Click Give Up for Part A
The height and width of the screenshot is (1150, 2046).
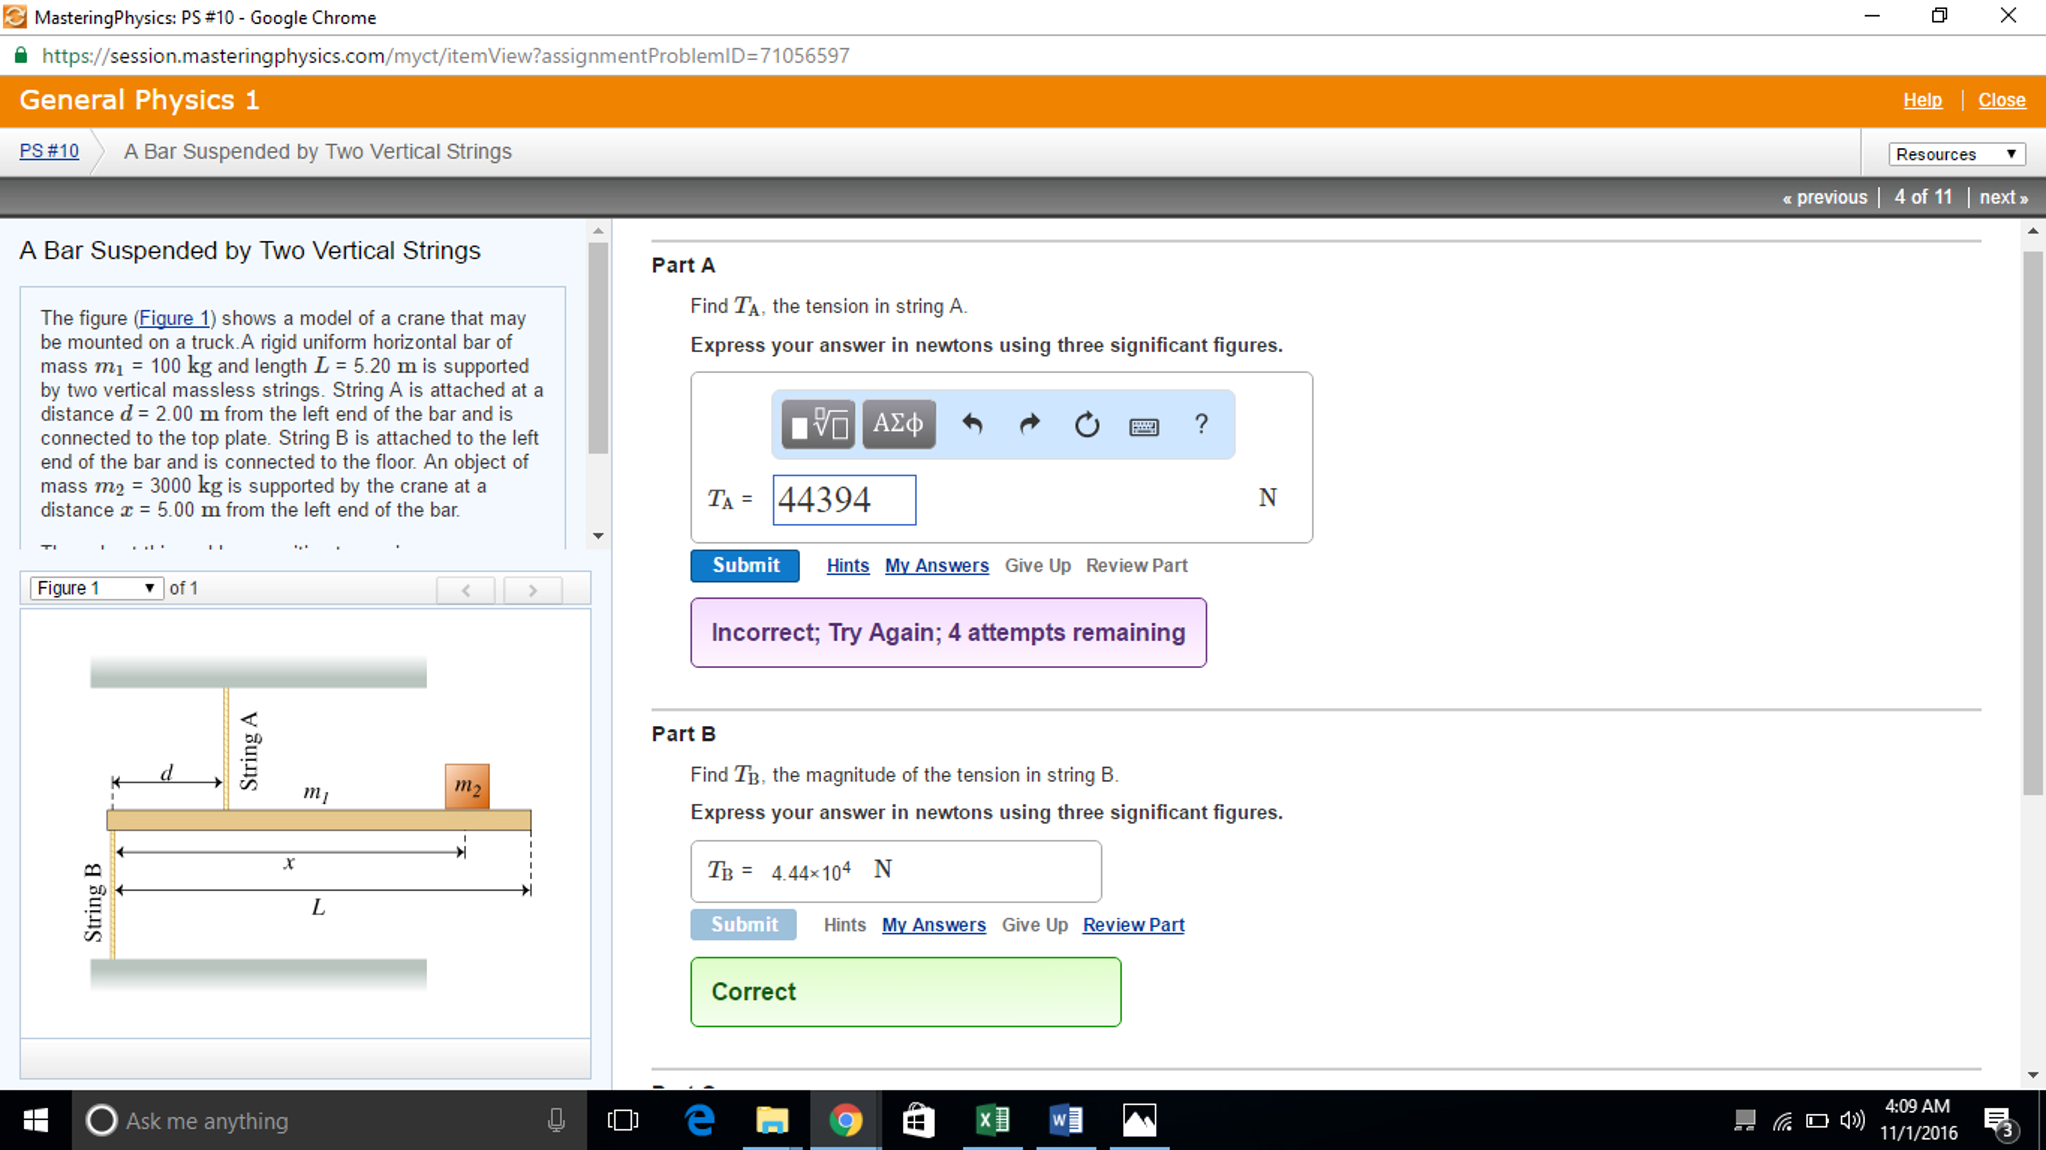click(x=1038, y=565)
